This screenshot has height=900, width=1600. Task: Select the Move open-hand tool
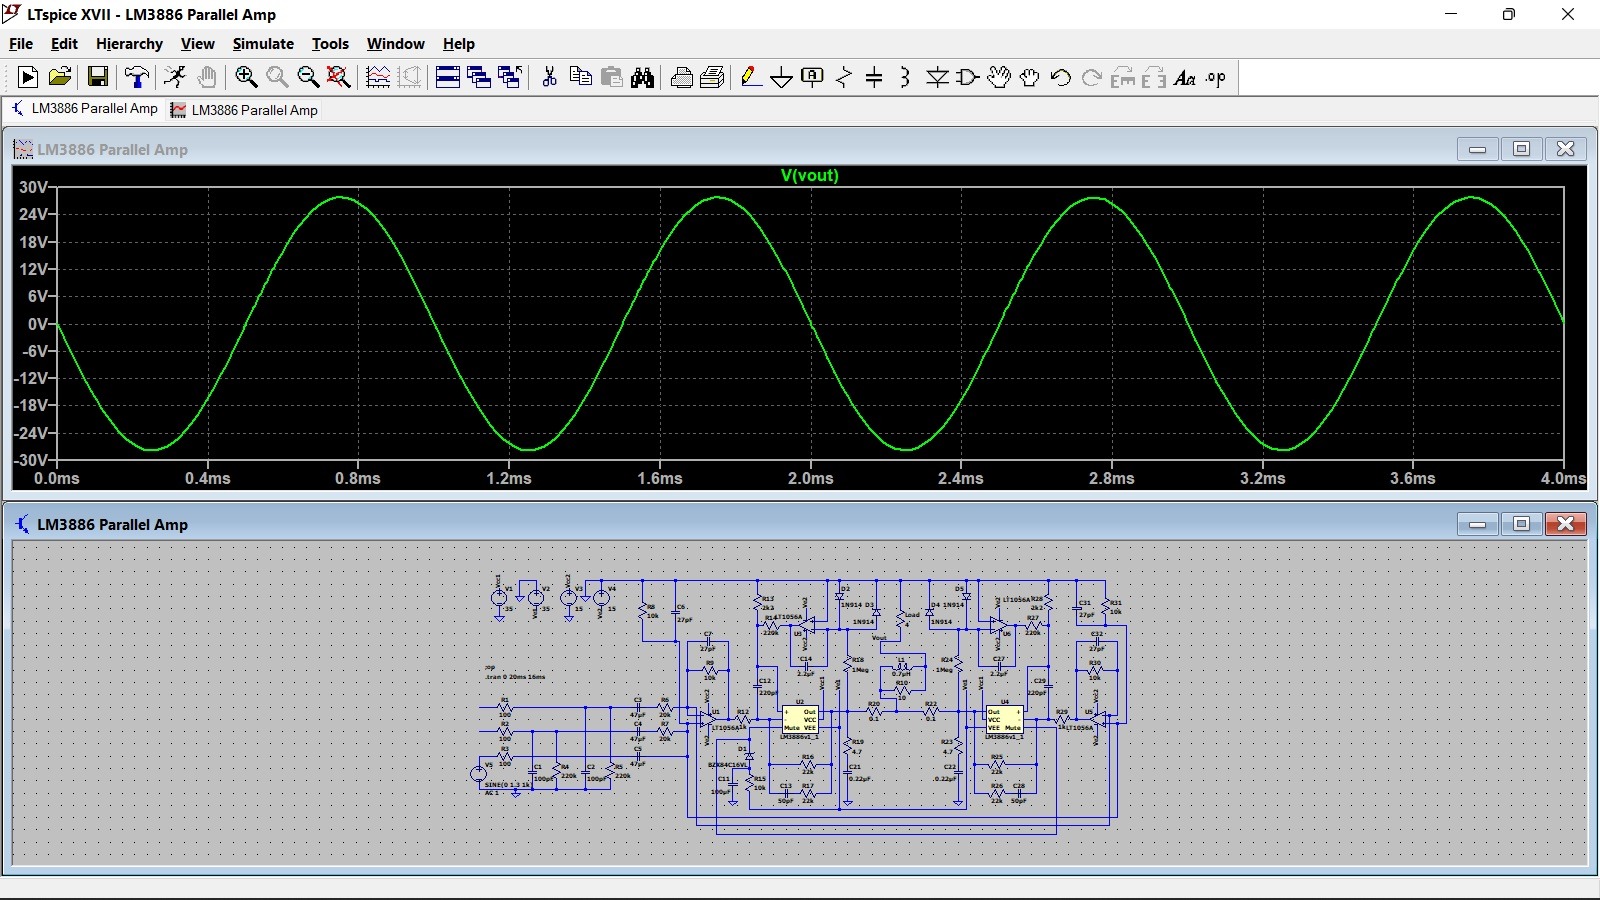pyautogui.click(x=999, y=77)
